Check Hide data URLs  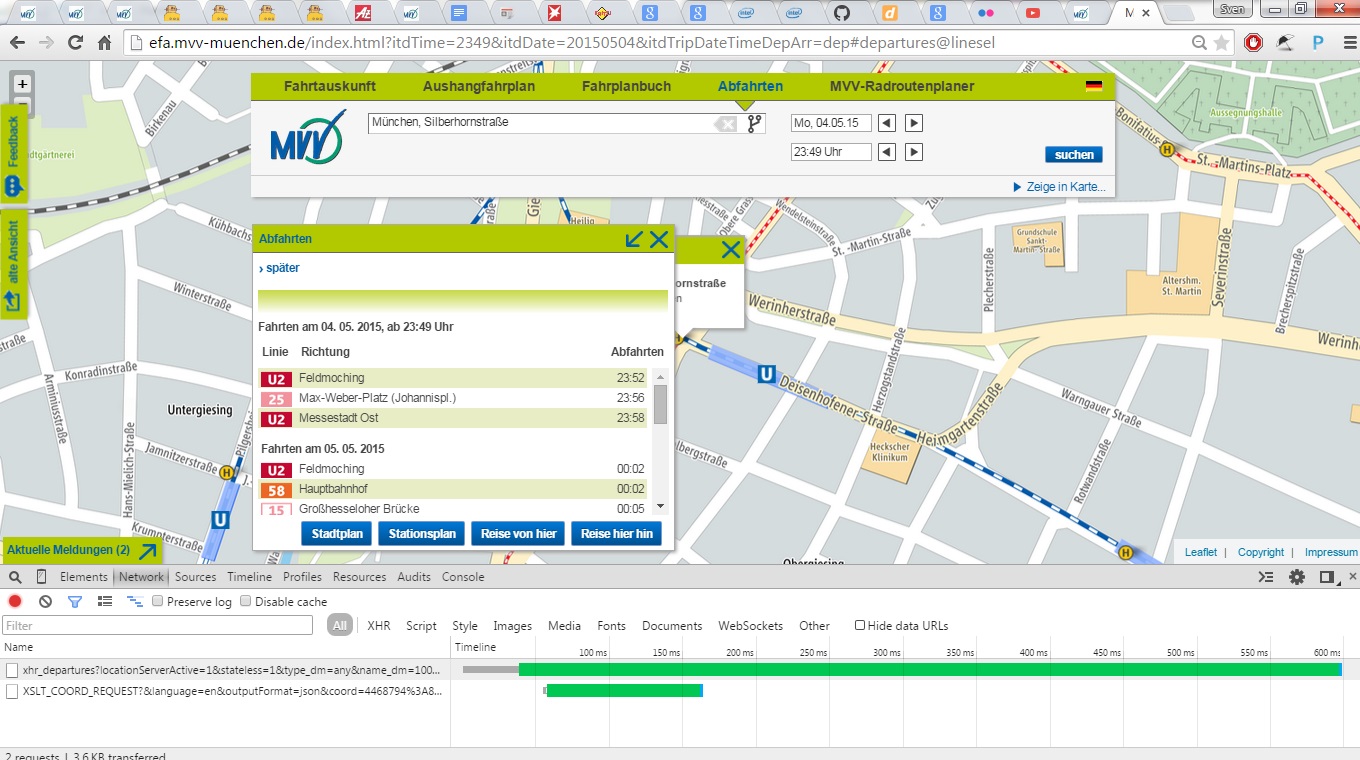pos(860,626)
